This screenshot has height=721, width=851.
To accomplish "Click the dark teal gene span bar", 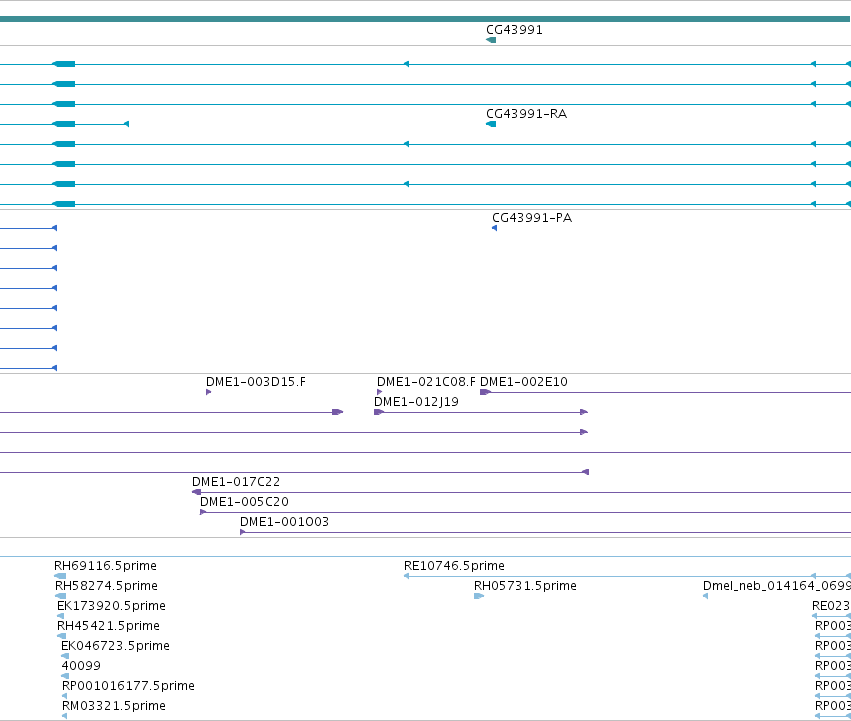I will point(426,20).
